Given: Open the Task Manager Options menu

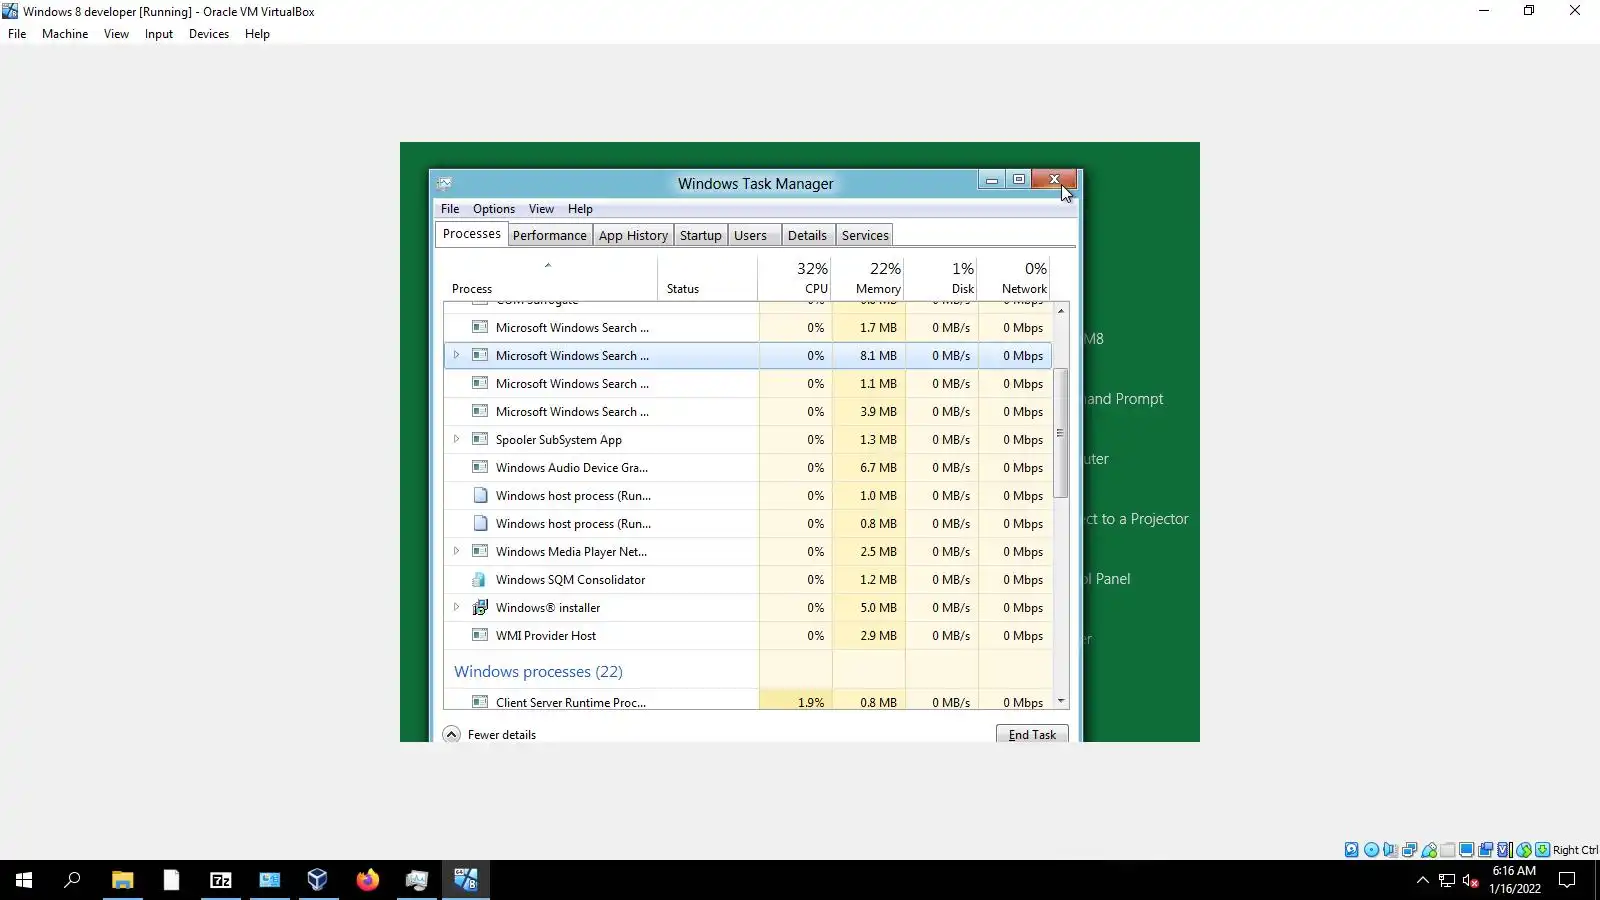Looking at the screenshot, I should coord(494,209).
